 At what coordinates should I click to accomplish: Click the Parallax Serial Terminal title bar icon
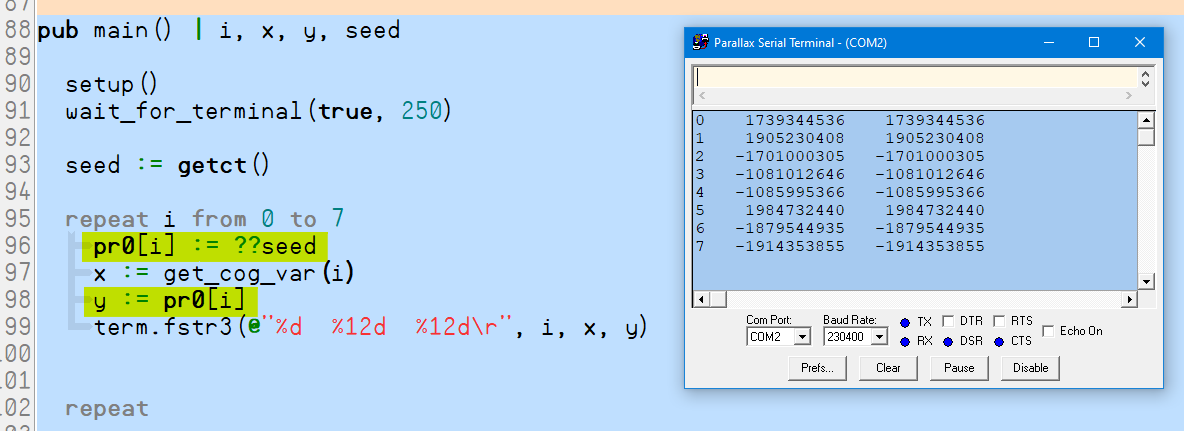(701, 43)
